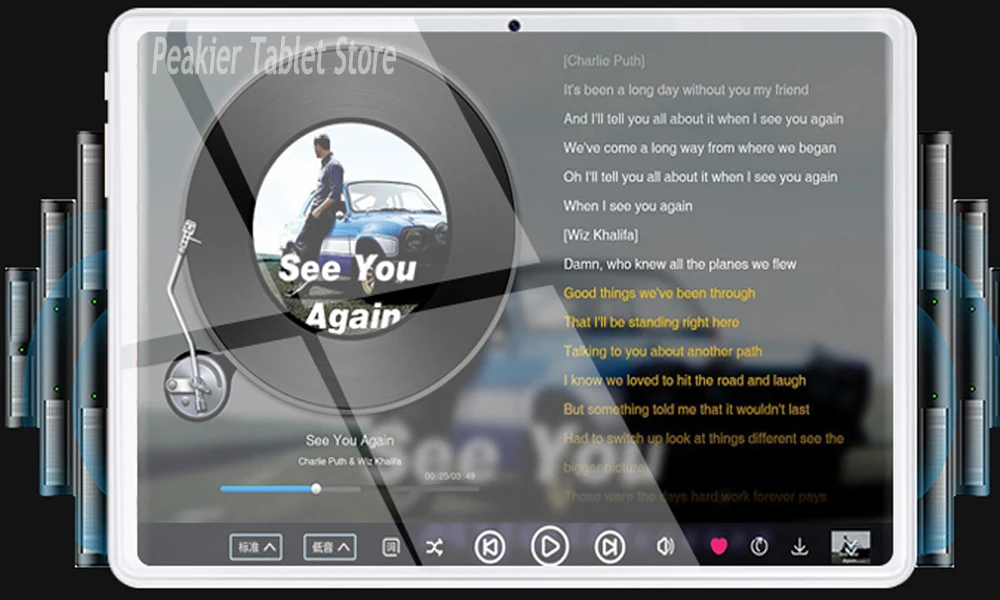Play the song See You Again
The image size is (1000, 600).
(x=550, y=546)
